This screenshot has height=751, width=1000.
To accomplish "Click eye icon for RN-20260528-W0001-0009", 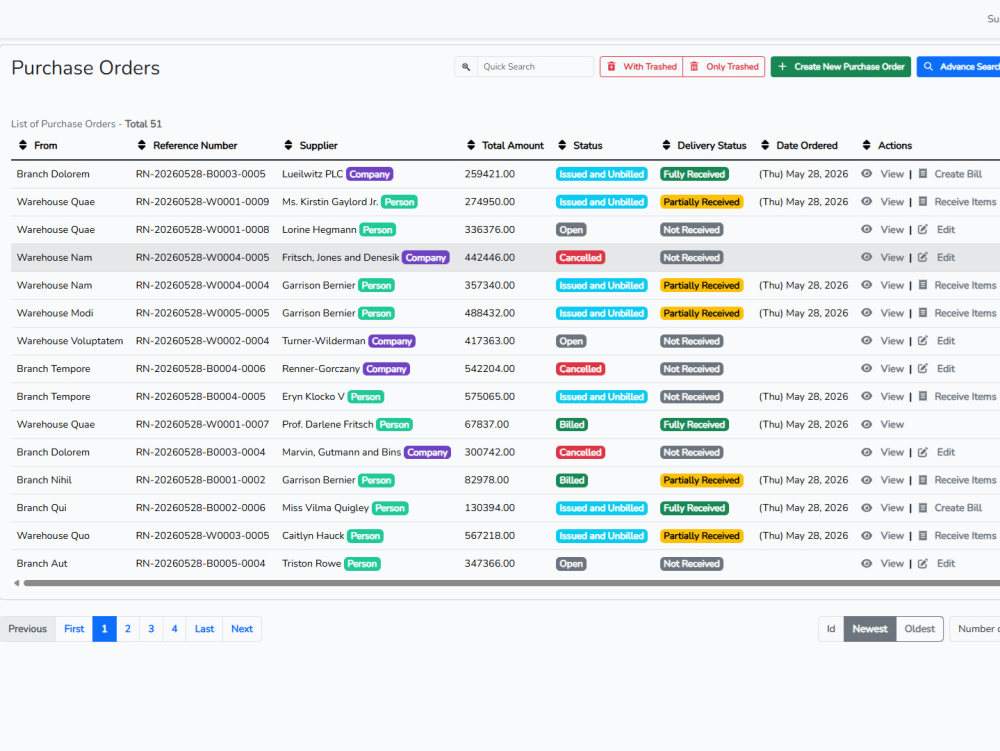I will pos(867,201).
